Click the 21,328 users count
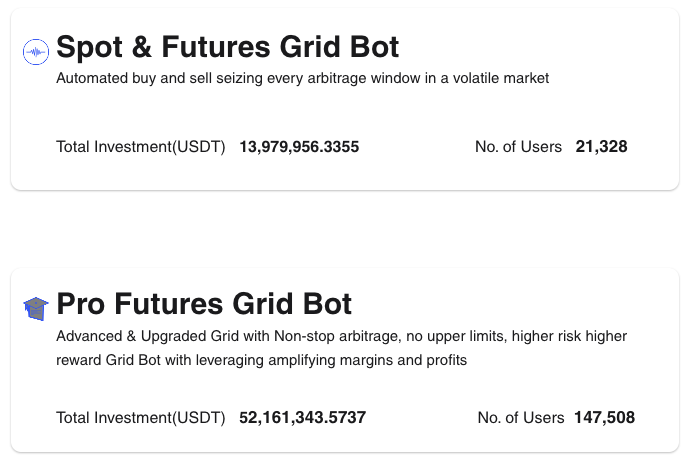The width and height of the screenshot is (699, 465). coord(601,147)
